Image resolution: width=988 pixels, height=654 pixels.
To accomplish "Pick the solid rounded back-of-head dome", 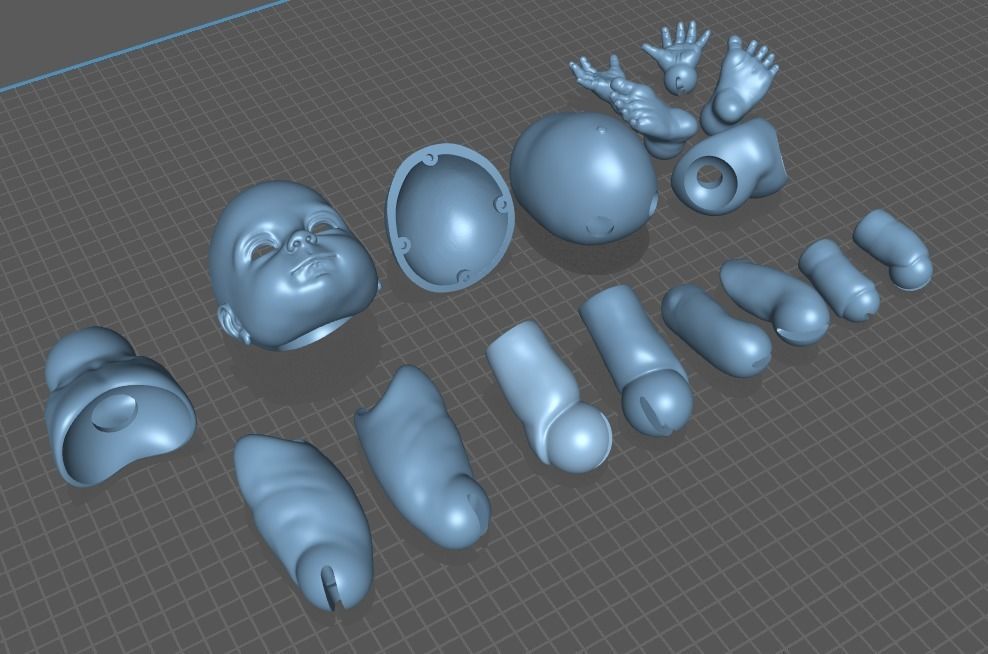I will click(583, 176).
